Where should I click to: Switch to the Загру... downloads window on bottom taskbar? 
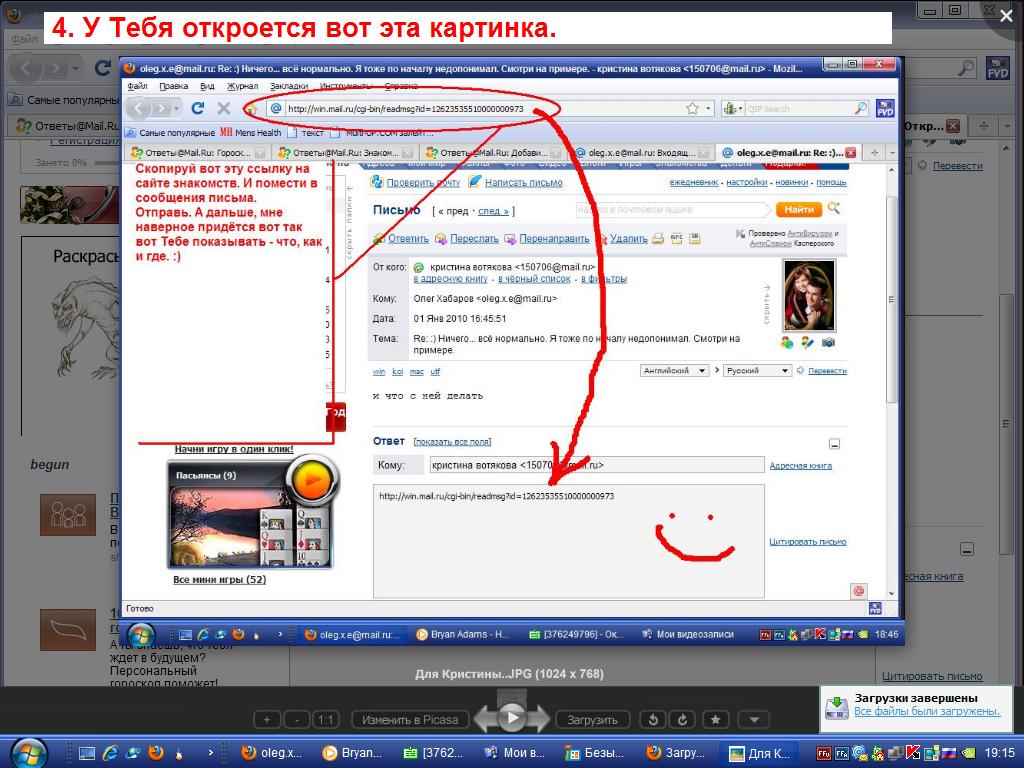[676, 753]
